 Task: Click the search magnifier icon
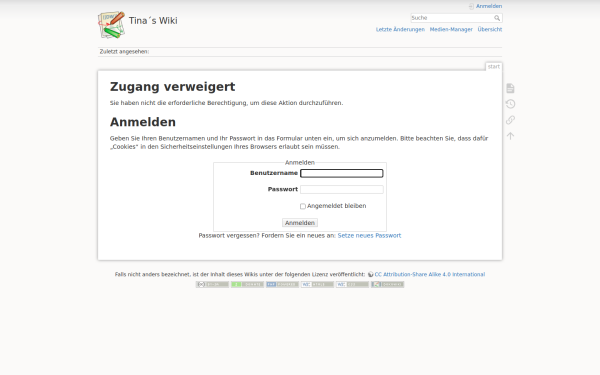pos(497,18)
